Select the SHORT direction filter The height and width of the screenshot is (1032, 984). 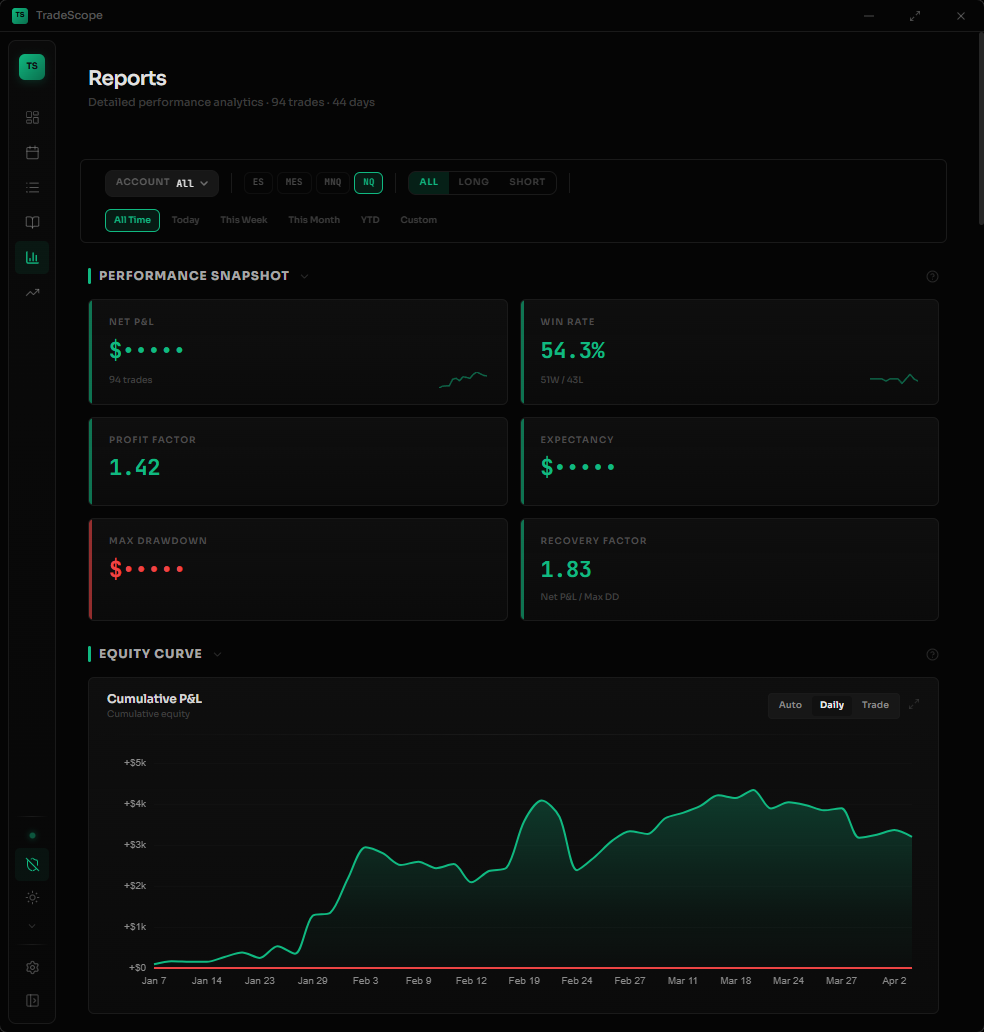coord(527,182)
